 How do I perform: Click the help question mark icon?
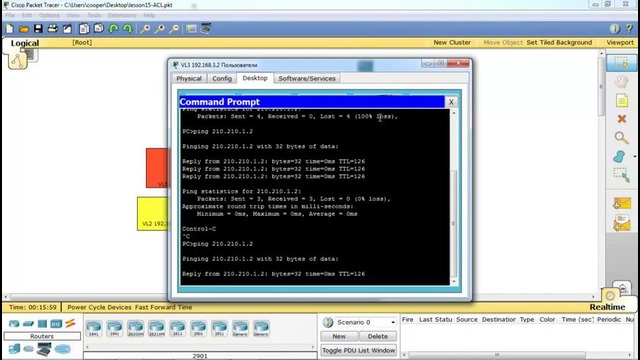tap(629, 29)
